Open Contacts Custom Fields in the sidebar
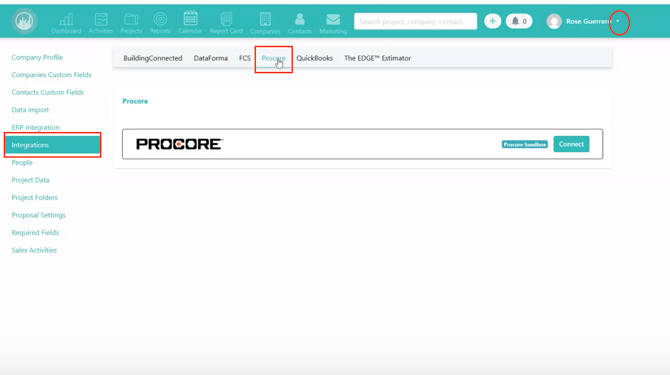This screenshot has width=670, height=375. tap(47, 92)
